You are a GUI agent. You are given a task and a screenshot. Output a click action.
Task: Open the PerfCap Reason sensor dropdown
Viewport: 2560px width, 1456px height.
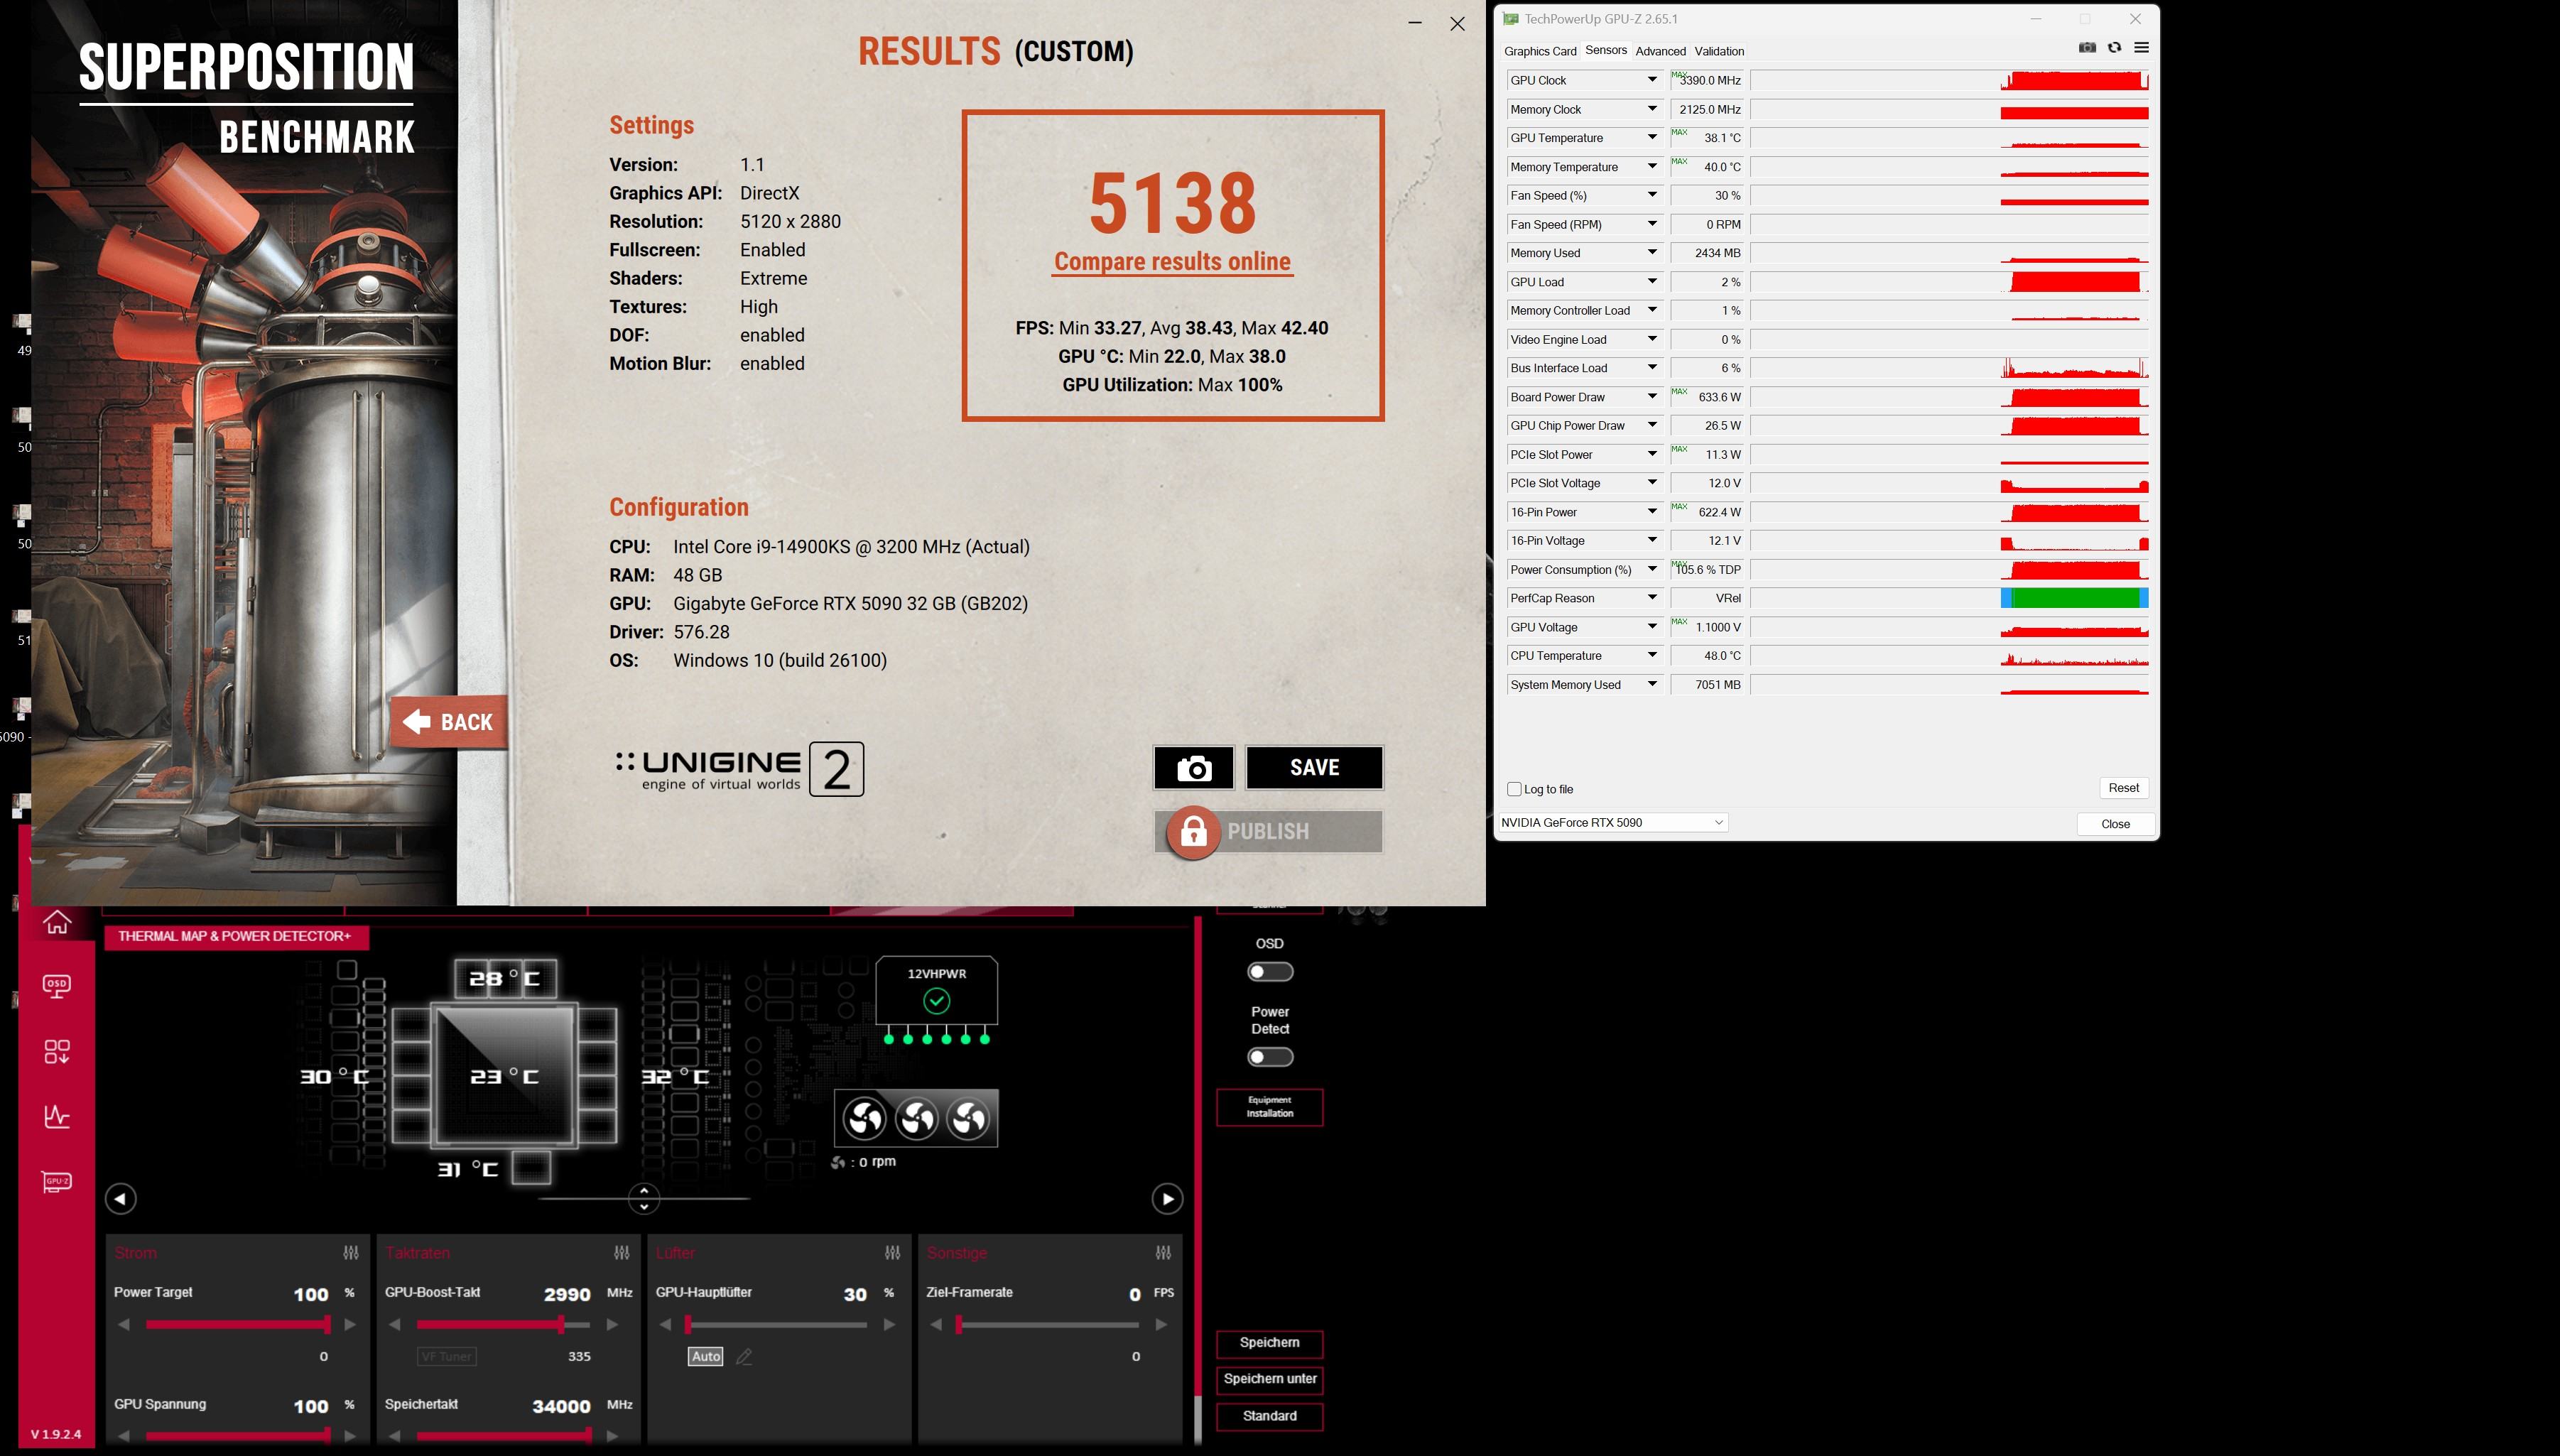point(1652,598)
